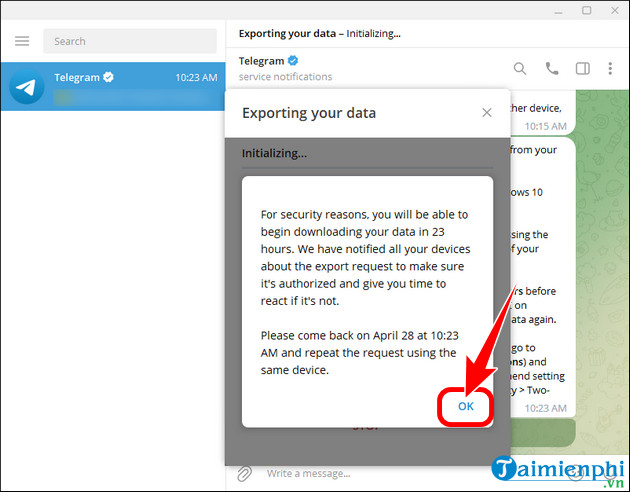630x492 pixels.
Task: Open the hamburger main menu
Action: point(22,41)
